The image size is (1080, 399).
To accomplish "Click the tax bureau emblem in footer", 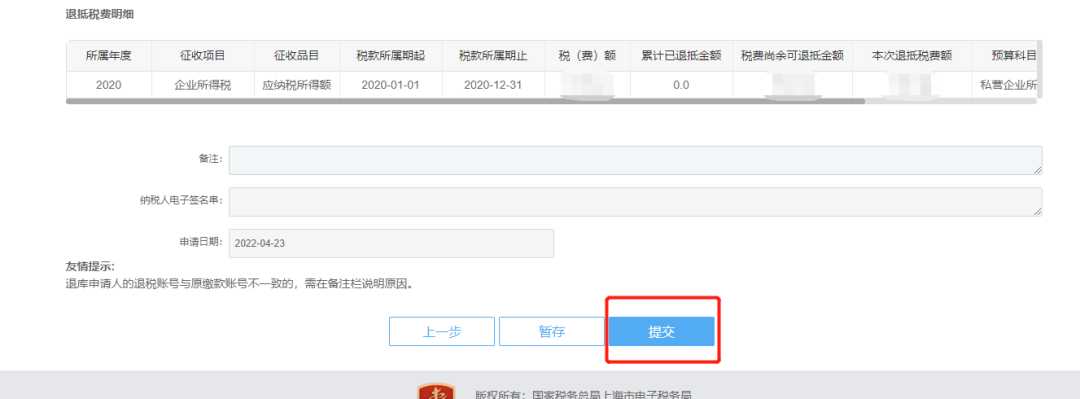I will tap(437, 392).
